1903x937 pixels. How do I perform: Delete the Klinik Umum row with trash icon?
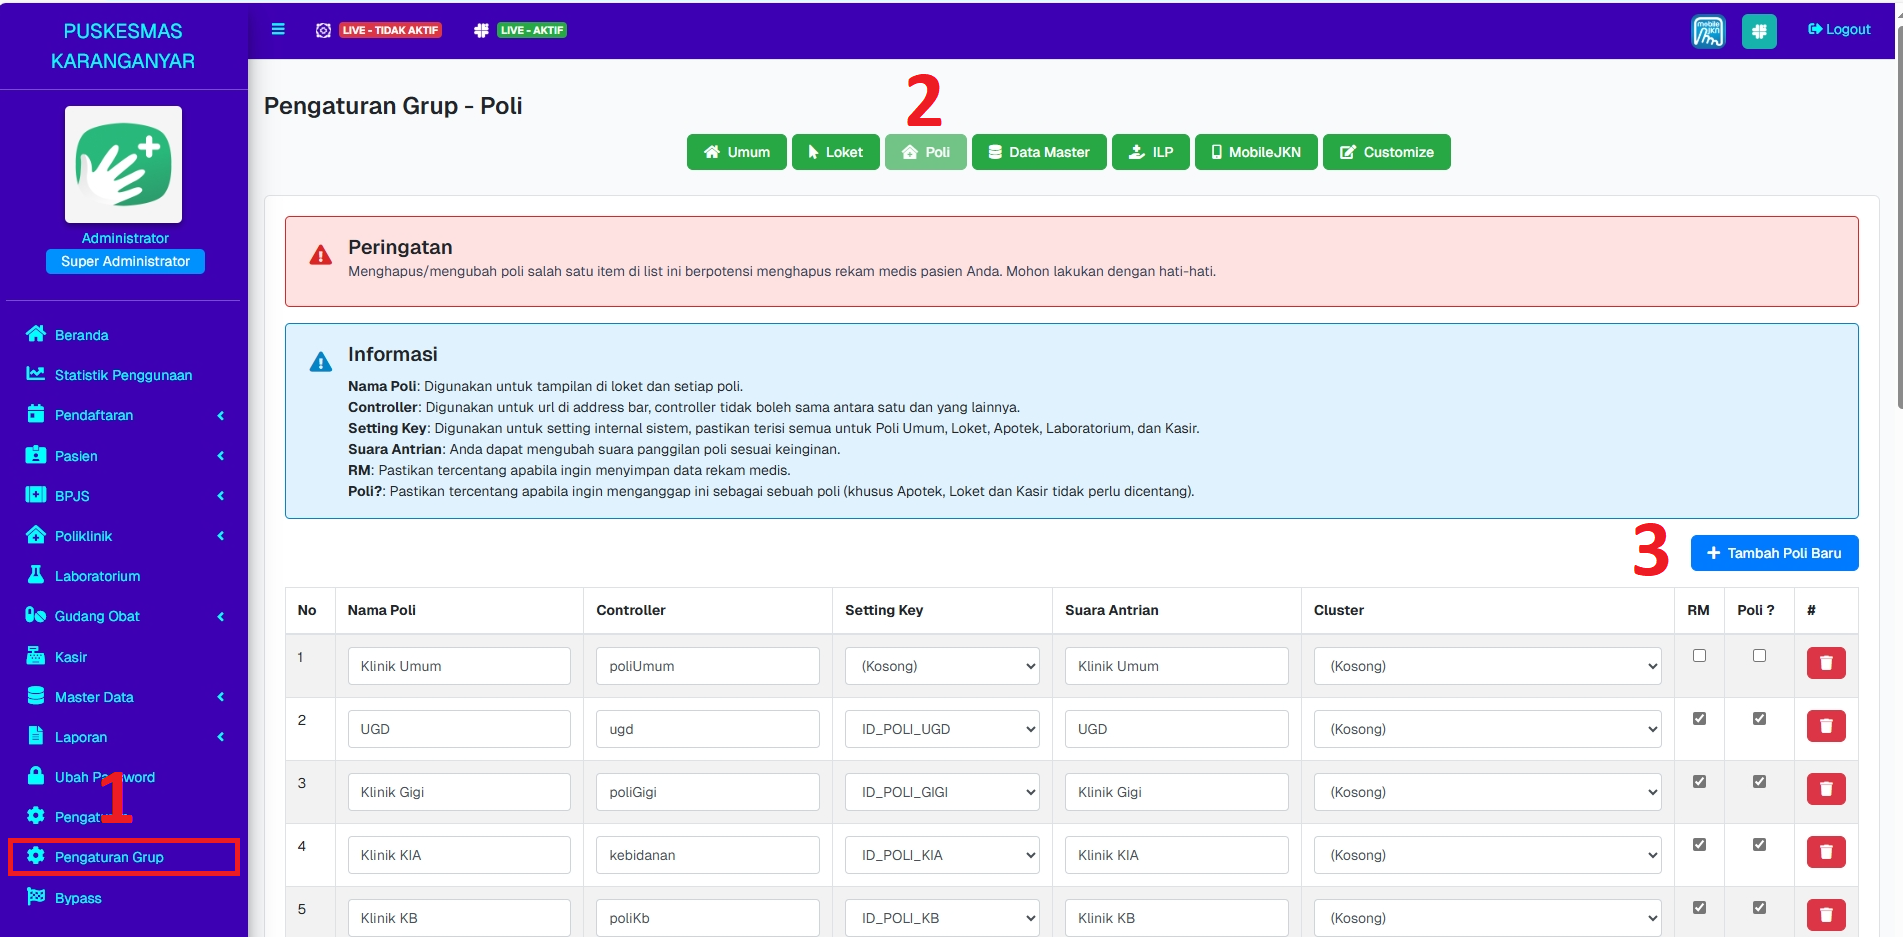1825,663
